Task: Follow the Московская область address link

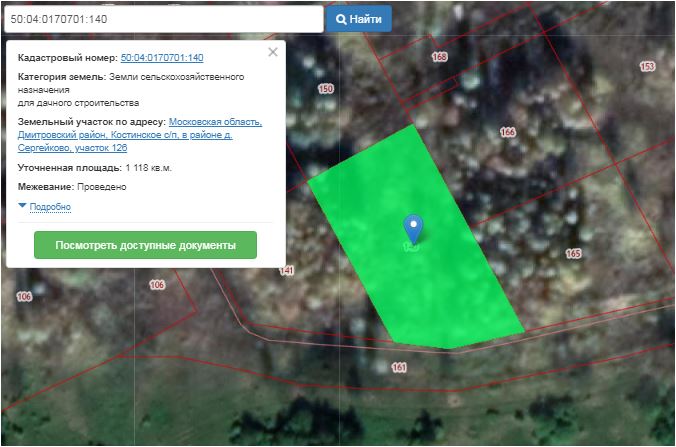Action: click(215, 122)
